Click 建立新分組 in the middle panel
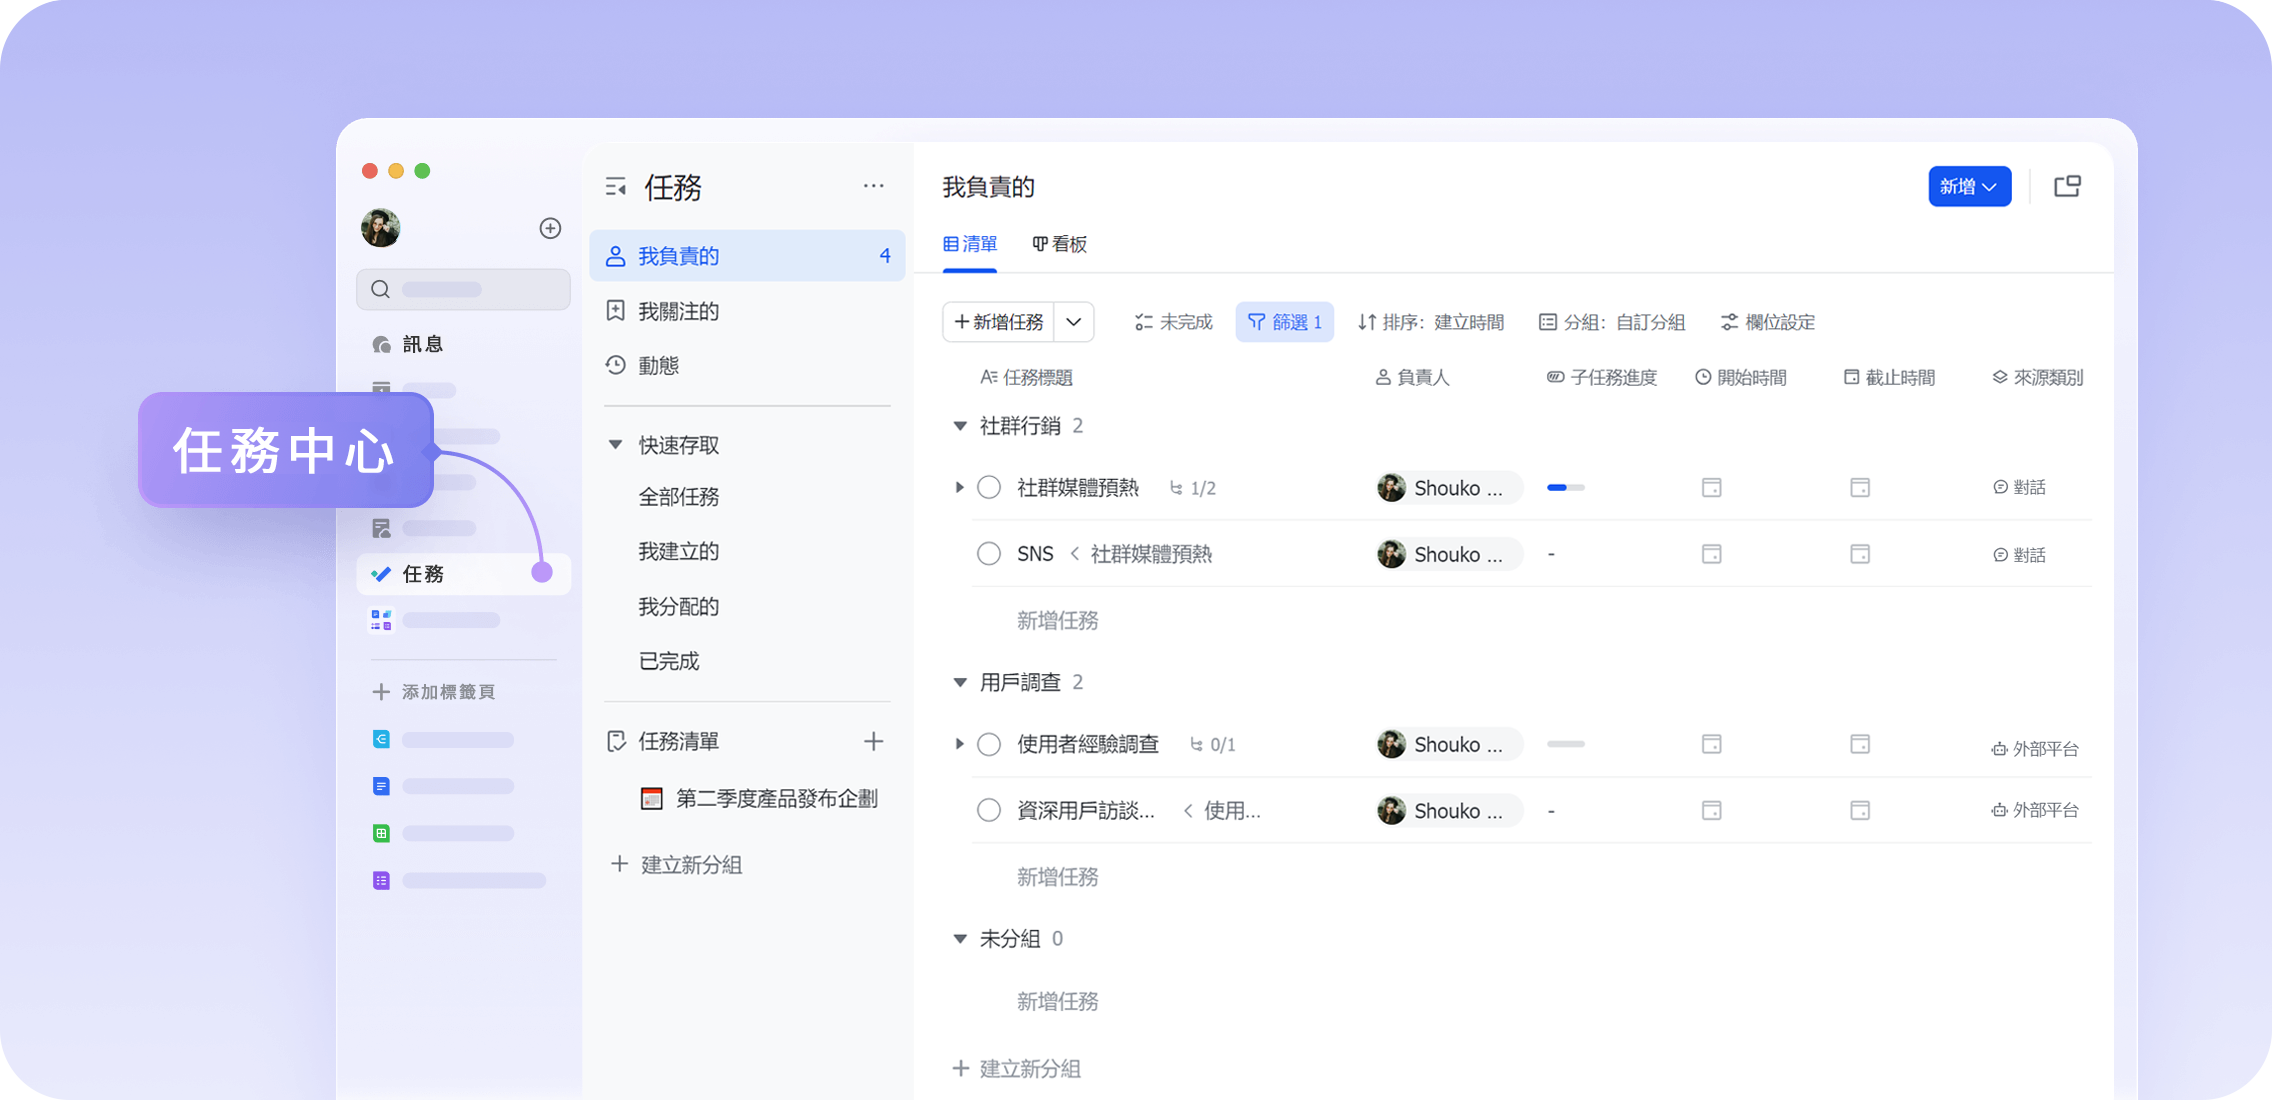Image resolution: width=2272 pixels, height=1100 pixels. click(677, 864)
